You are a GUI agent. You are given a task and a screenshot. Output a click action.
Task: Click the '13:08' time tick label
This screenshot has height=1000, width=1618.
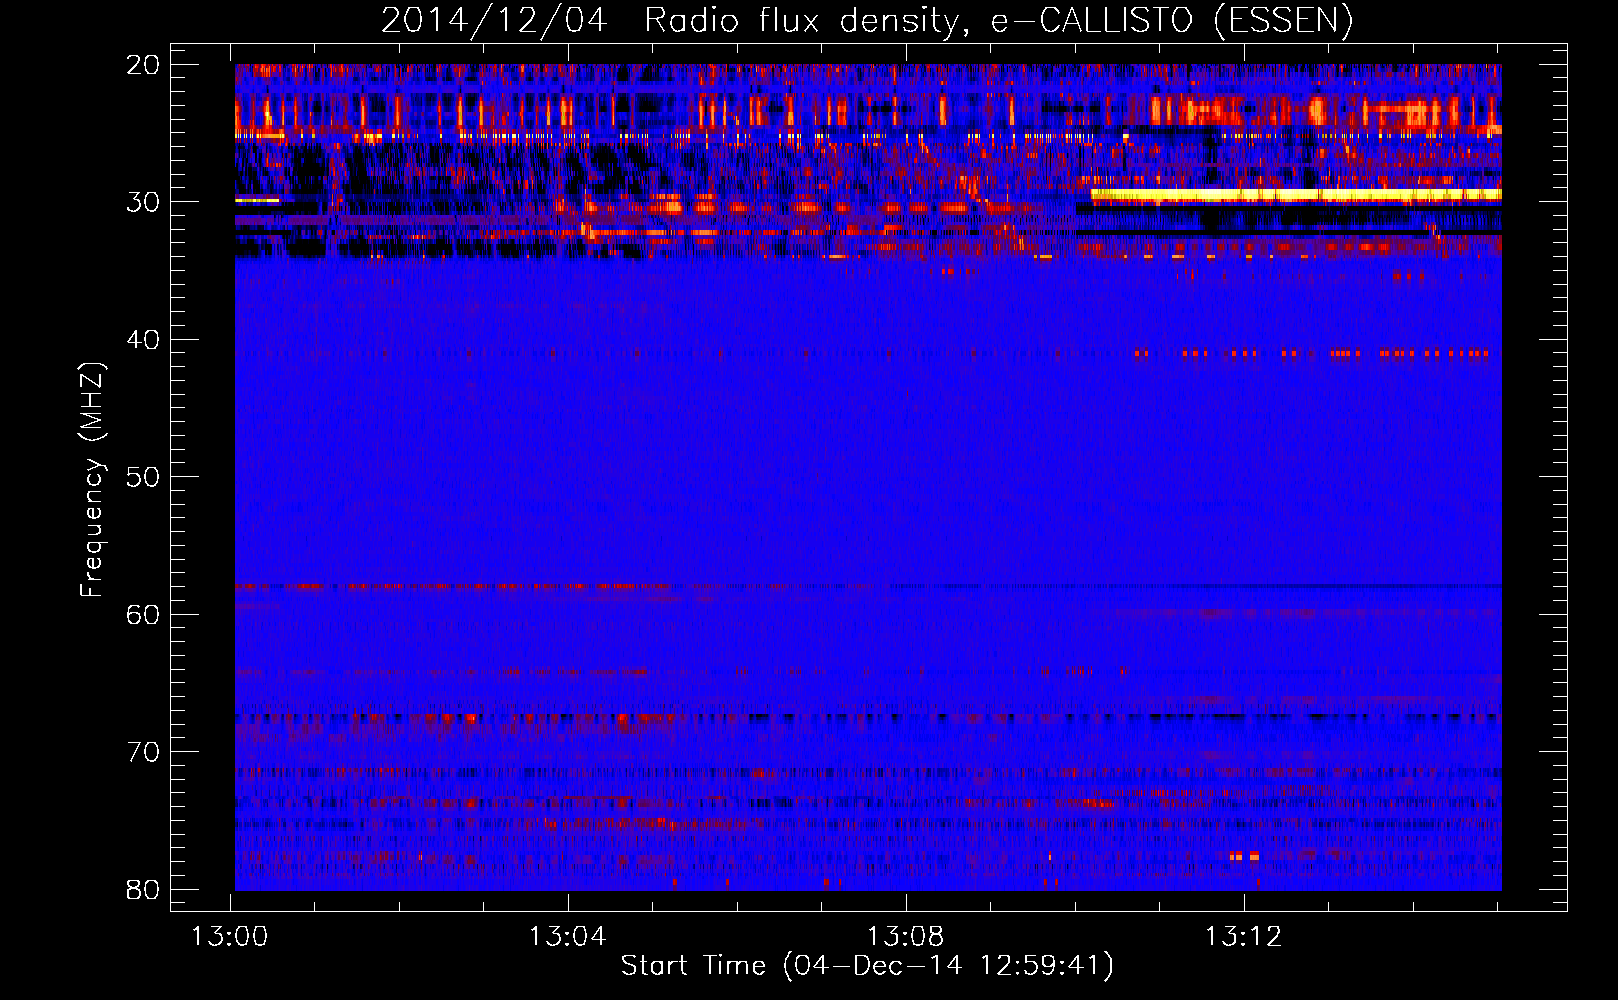[x=905, y=937]
